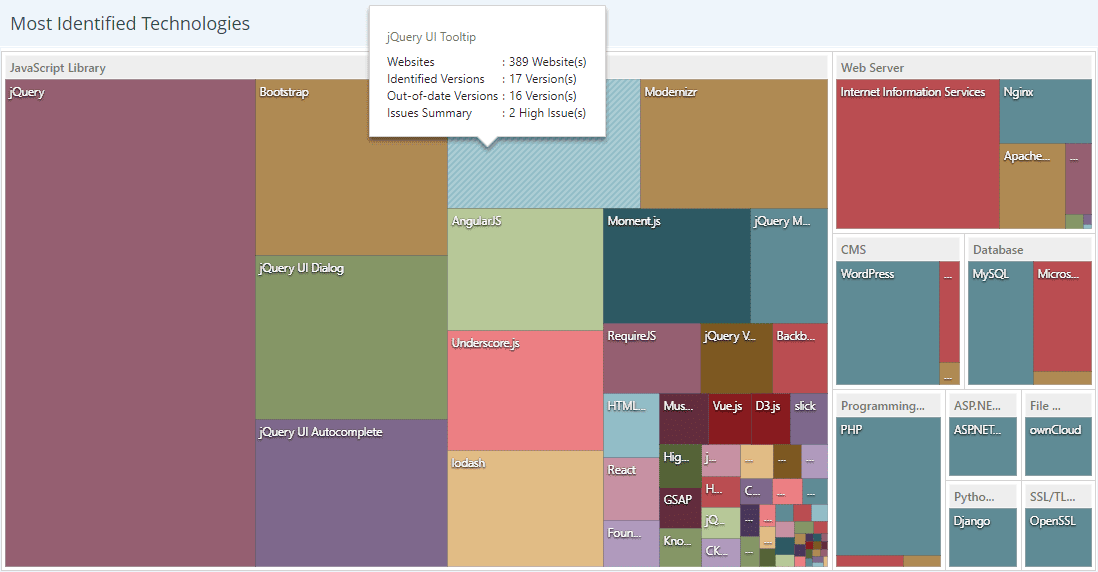Click the jQuery UI Autocomplete tile
This screenshot has height=572, width=1098.
point(351,492)
